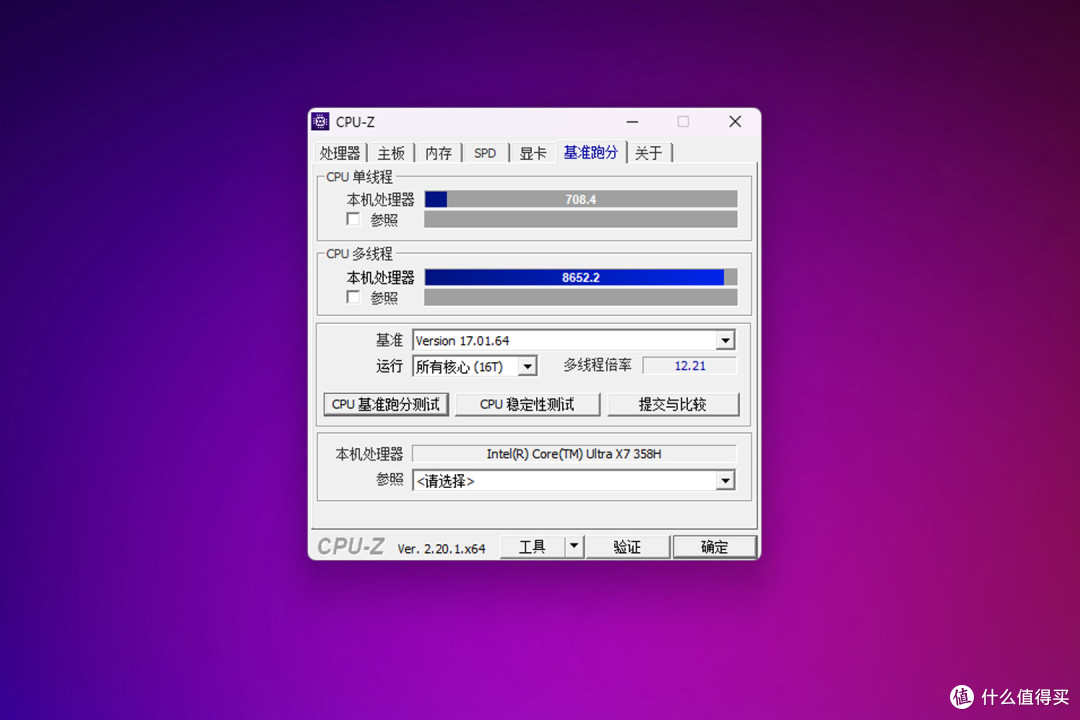Go to the SPD tab

(x=485, y=153)
